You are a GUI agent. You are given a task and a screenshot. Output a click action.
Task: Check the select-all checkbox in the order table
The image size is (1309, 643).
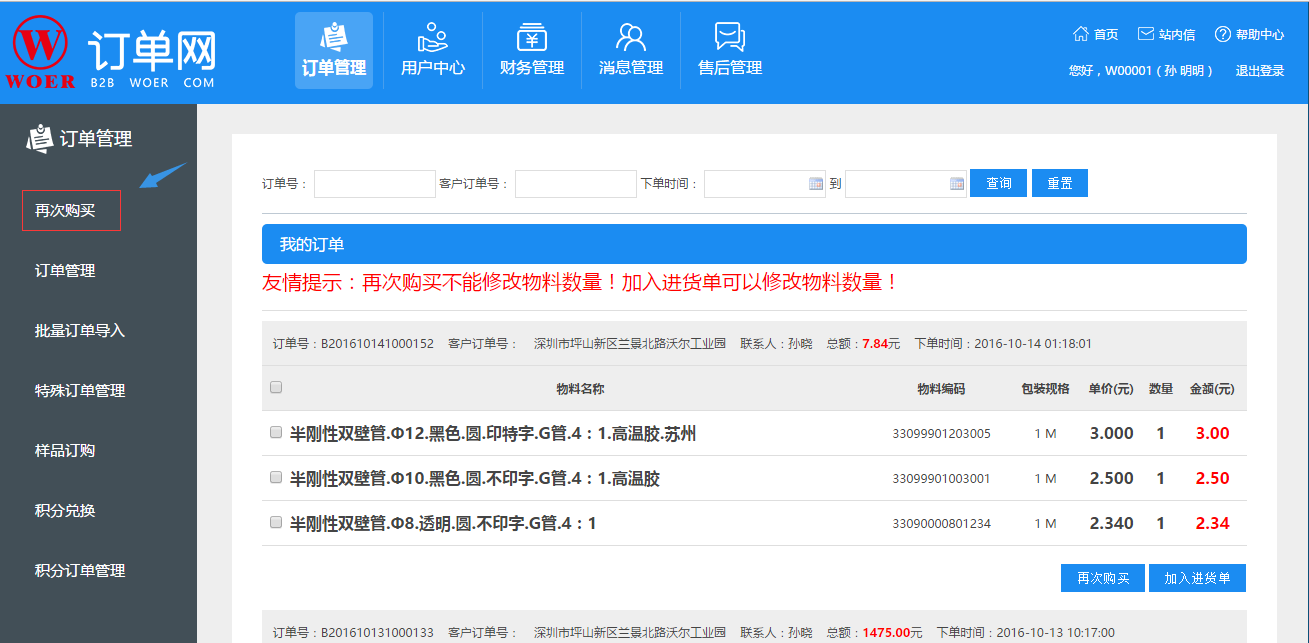click(x=276, y=388)
